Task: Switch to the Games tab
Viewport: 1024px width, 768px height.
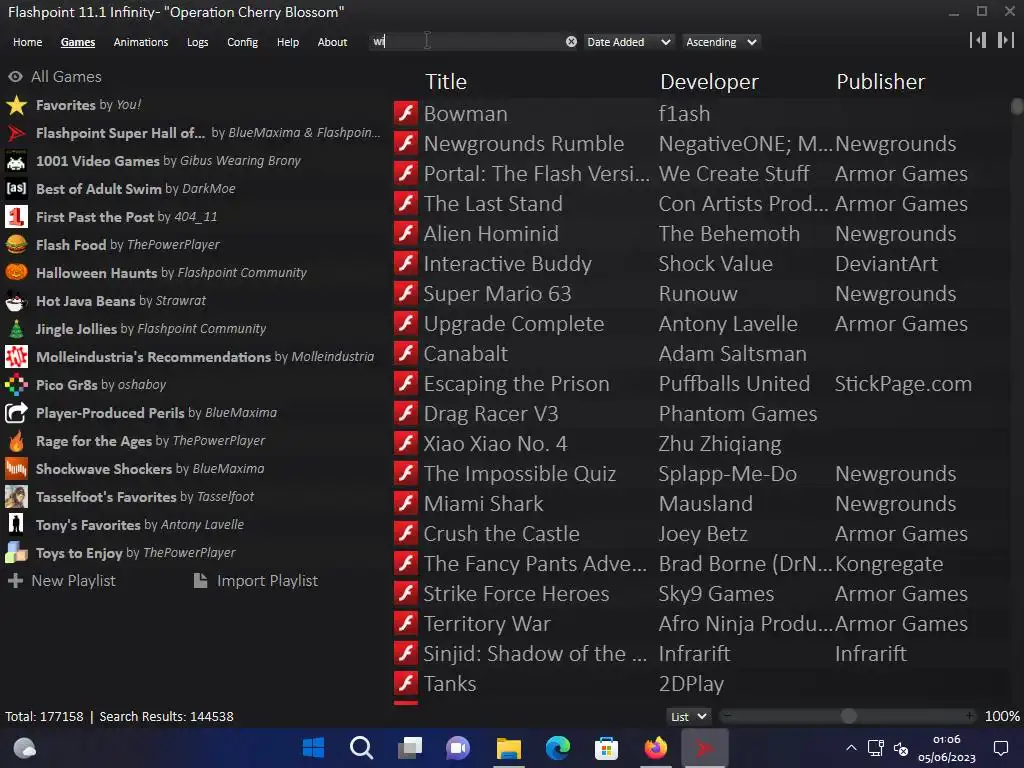Action: (78, 42)
